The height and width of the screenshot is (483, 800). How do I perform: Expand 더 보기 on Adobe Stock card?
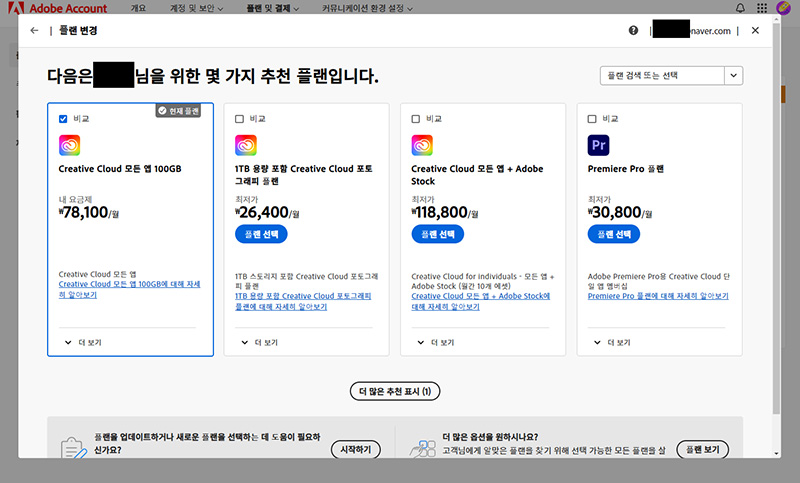436,342
